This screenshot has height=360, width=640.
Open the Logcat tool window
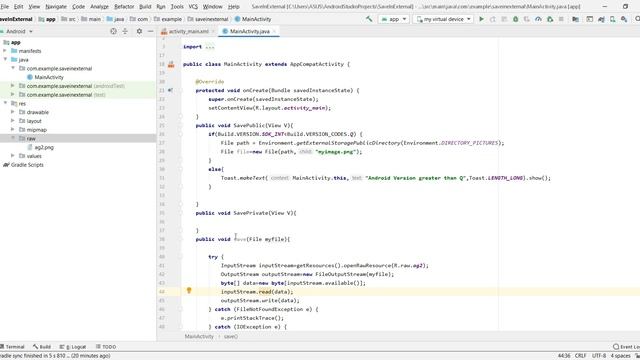(x=73, y=347)
